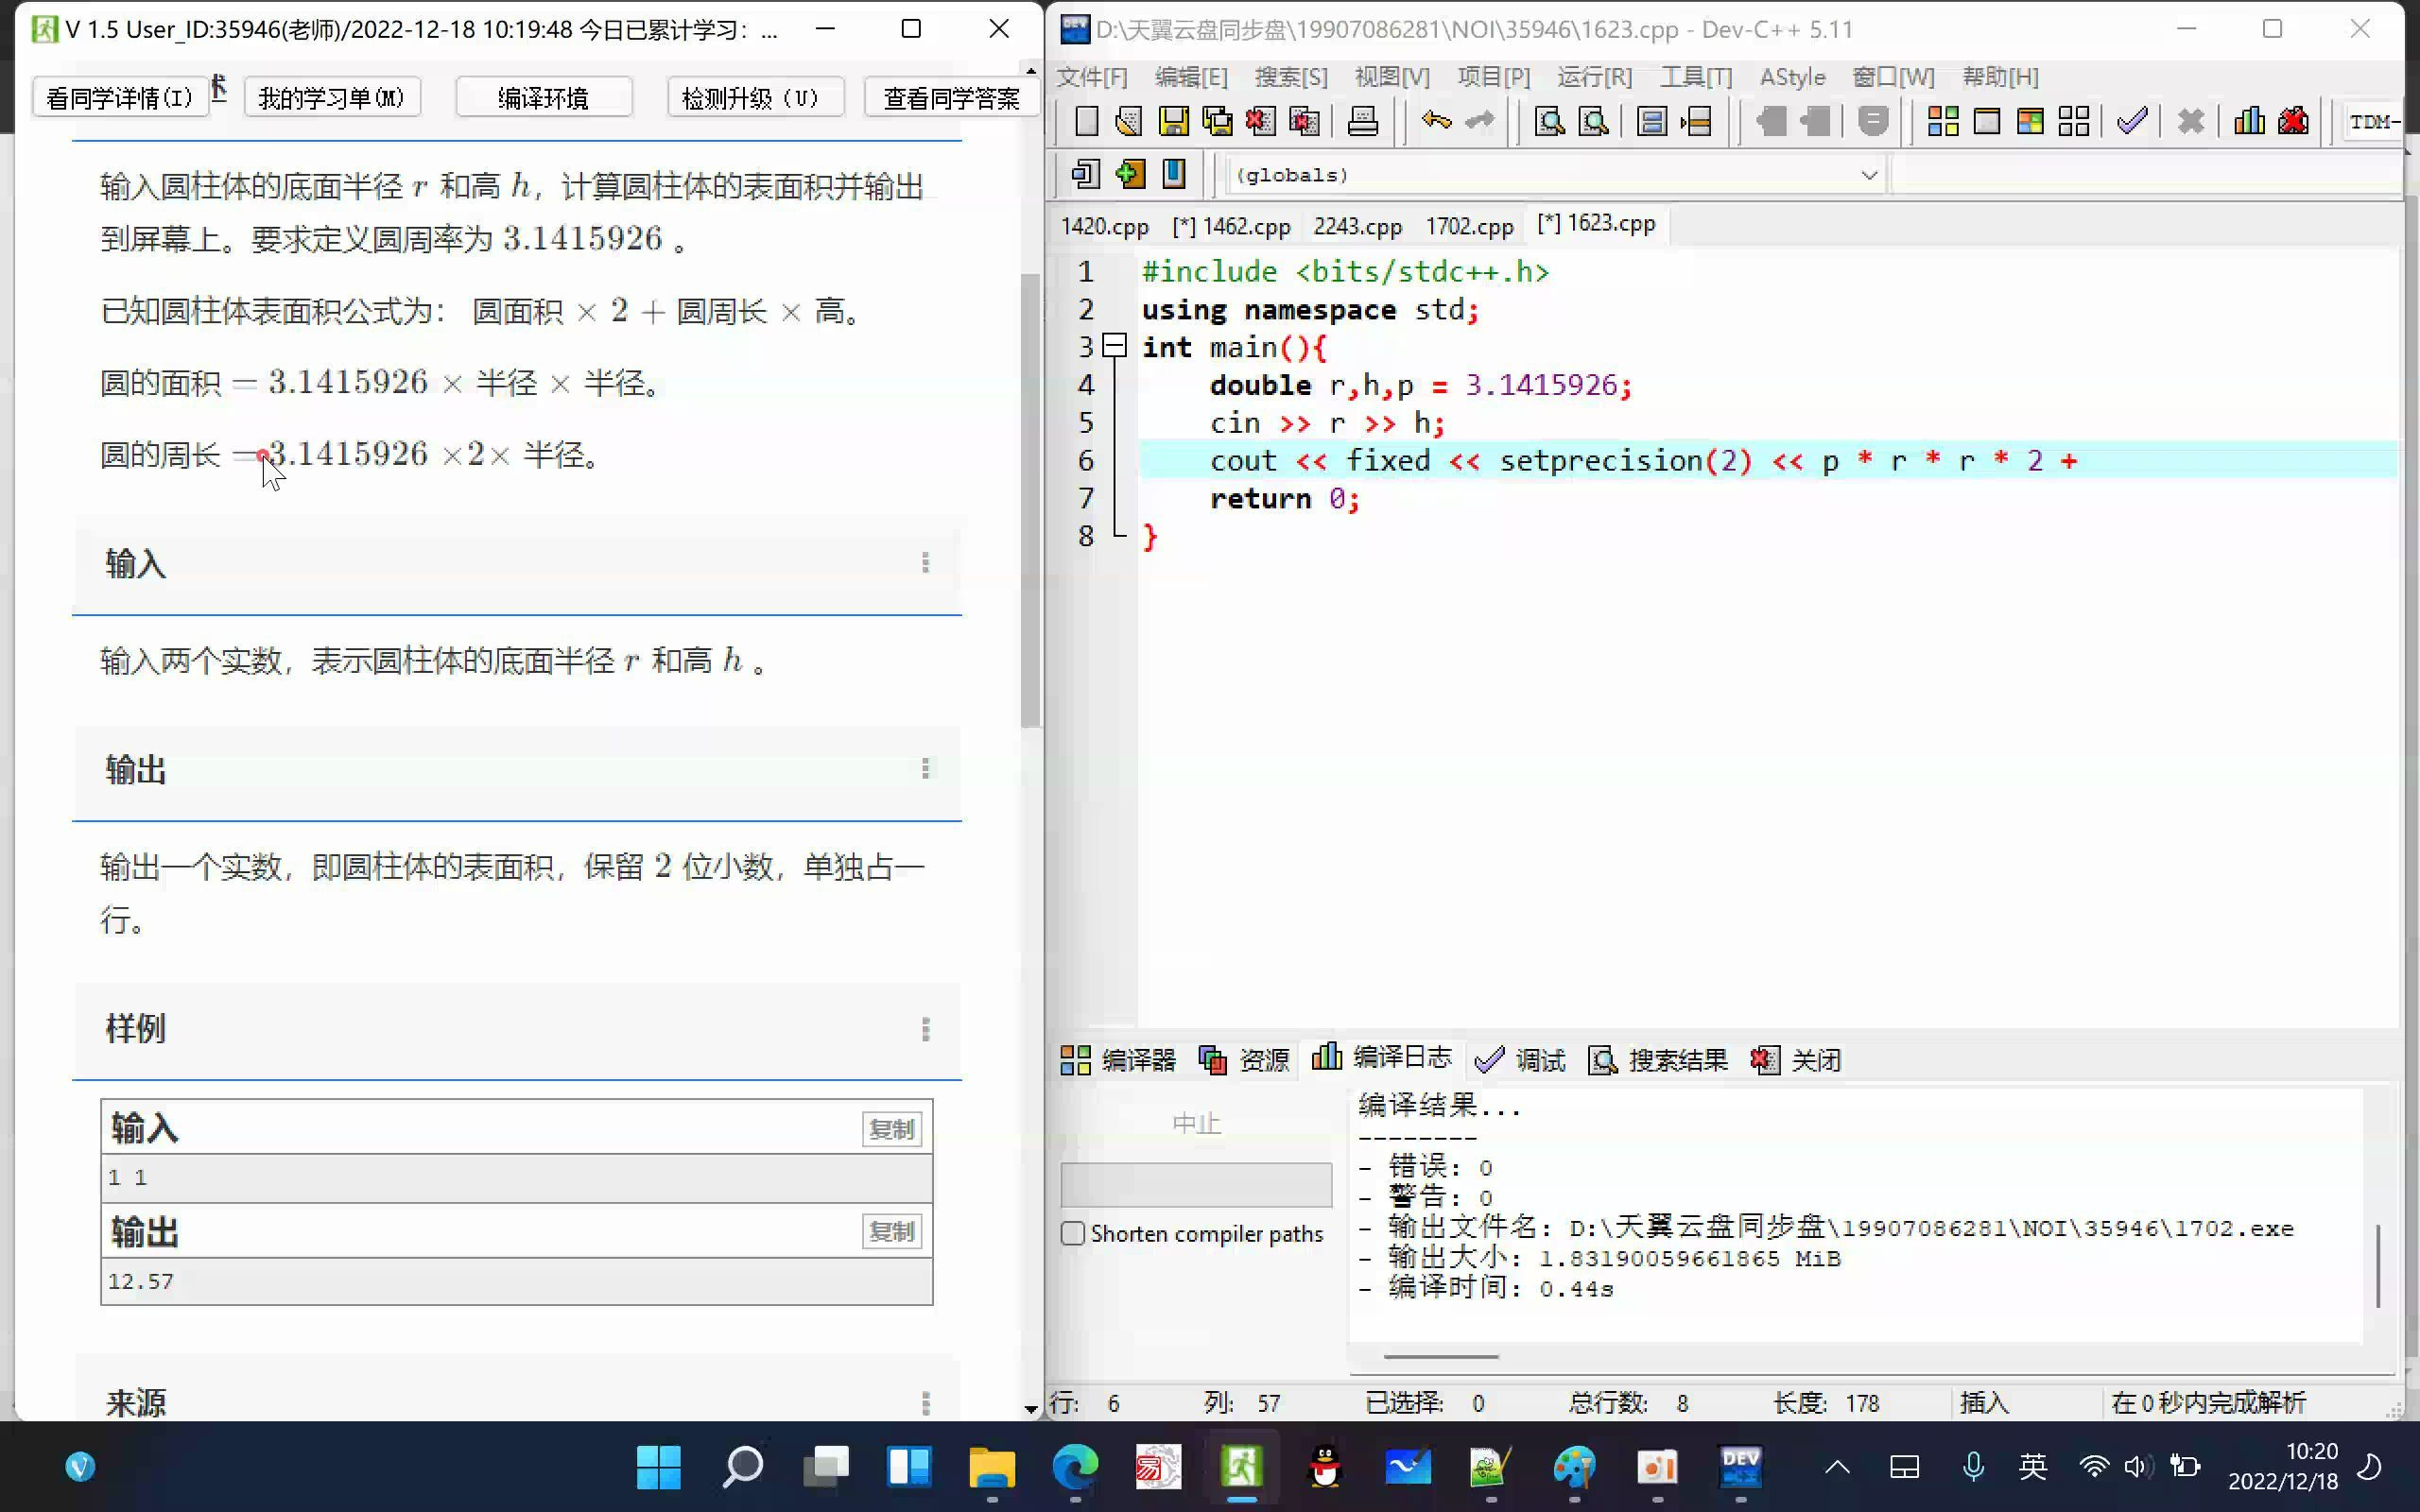Save the current file with the floppy icon
The height and width of the screenshot is (1512, 2420).
pyautogui.click(x=1173, y=122)
